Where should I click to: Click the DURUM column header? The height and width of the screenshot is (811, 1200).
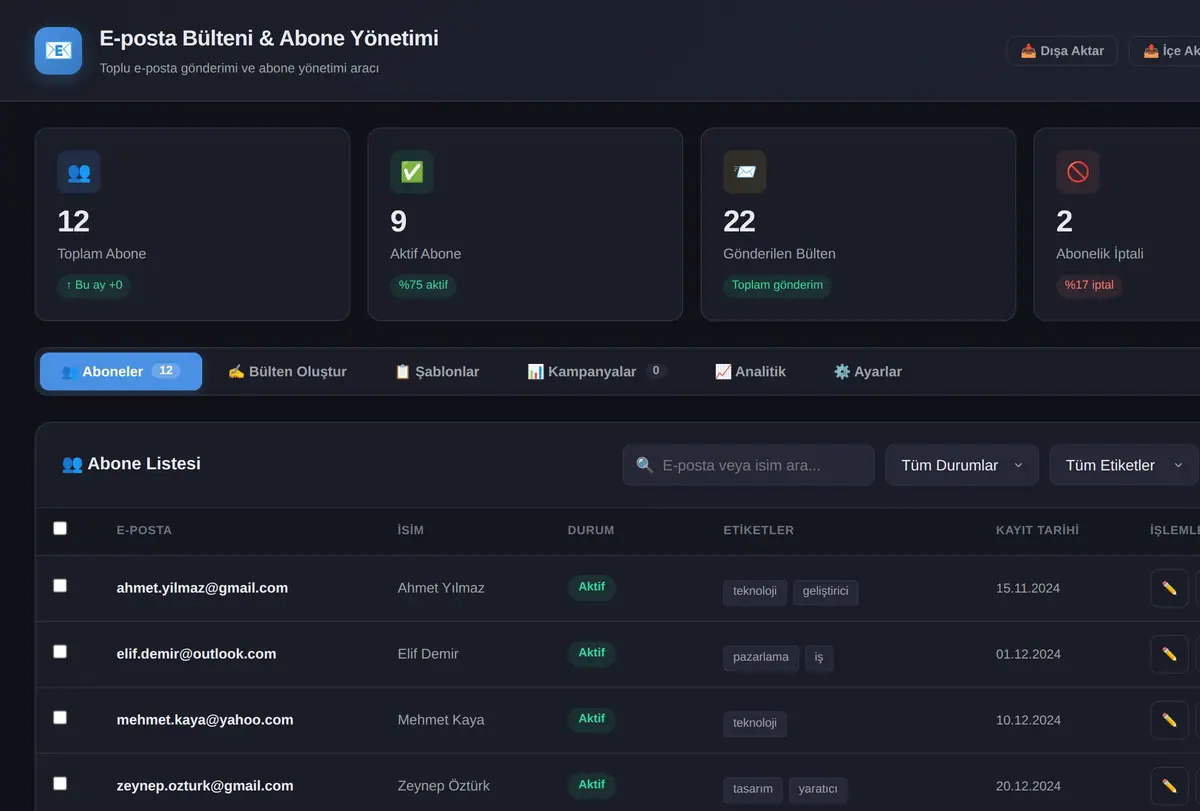[591, 530]
